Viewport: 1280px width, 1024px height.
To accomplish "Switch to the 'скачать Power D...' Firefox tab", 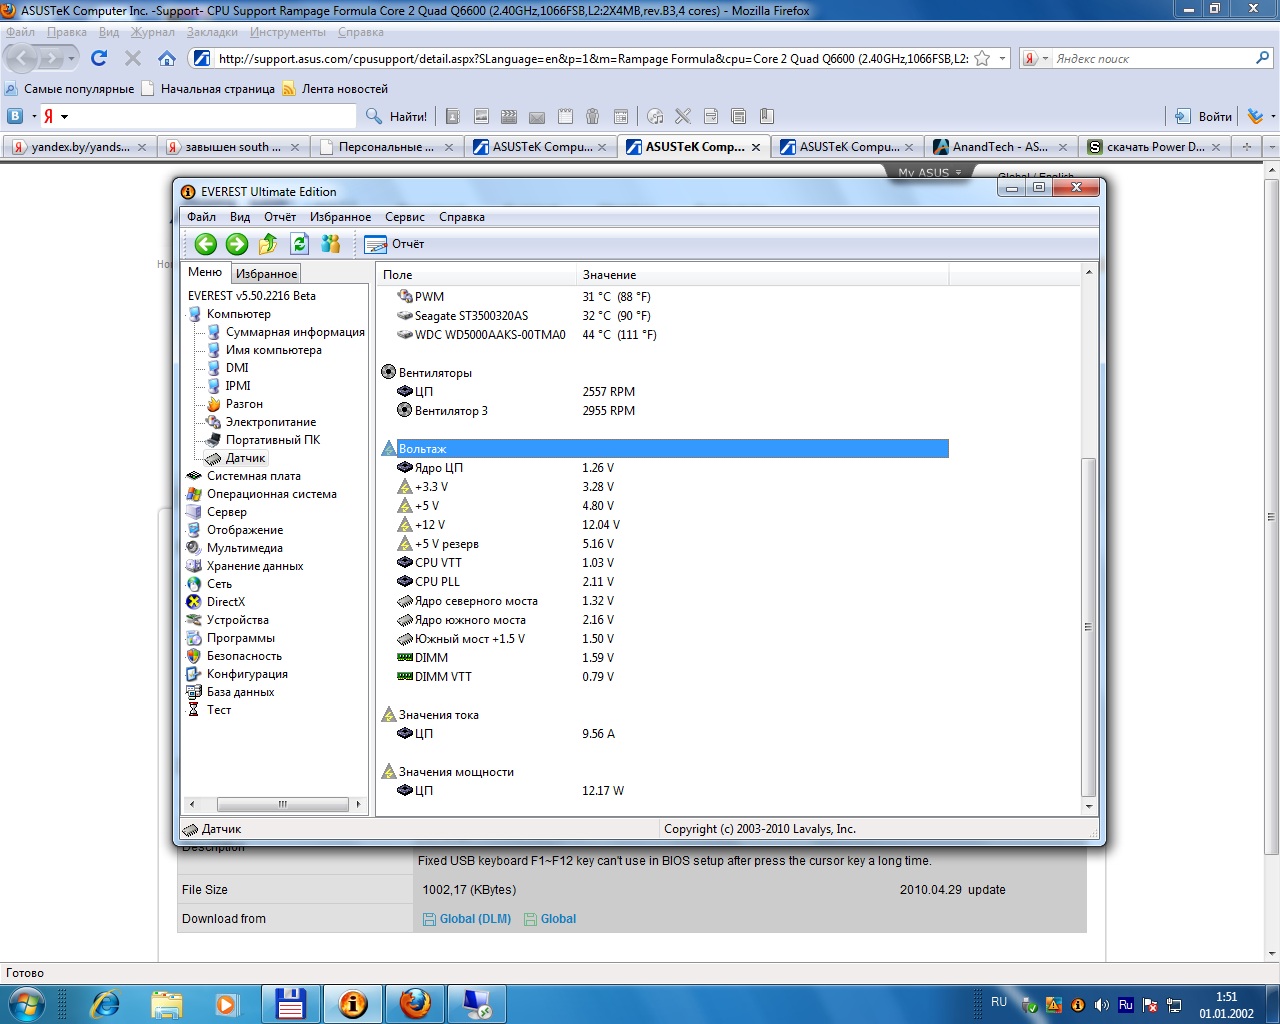I will click(x=1154, y=147).
